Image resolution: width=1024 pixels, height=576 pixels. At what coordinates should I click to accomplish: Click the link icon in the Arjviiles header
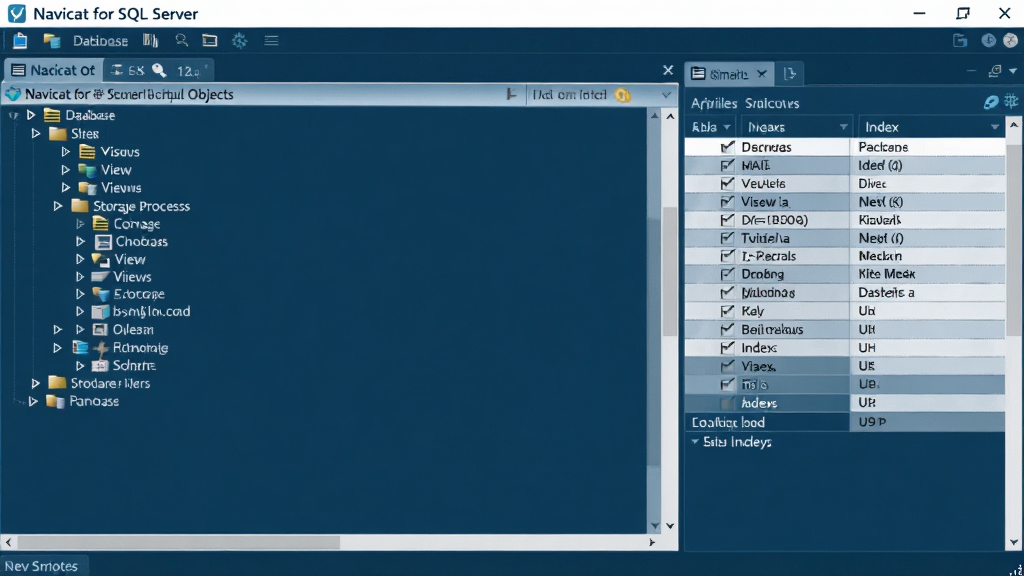point(991,102)
